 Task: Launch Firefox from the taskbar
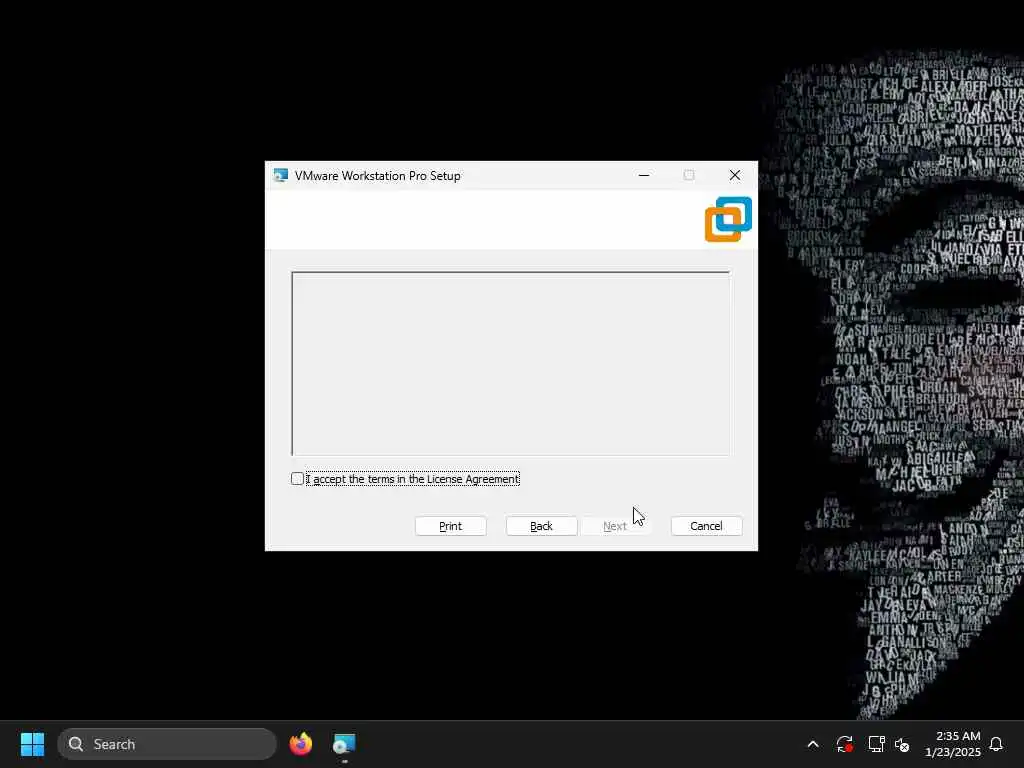pos(301,744)
